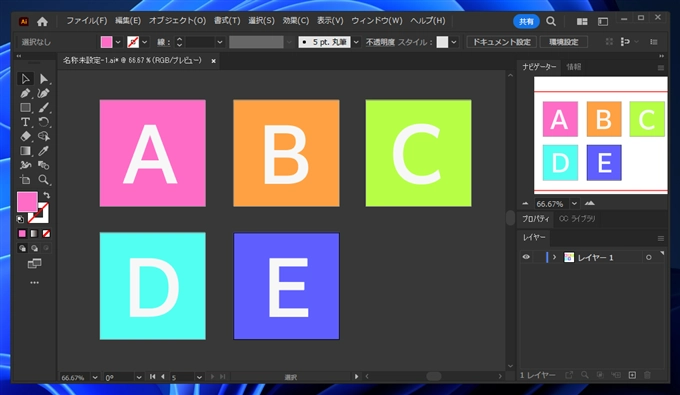Select the Curvature tool

[43, 93]
